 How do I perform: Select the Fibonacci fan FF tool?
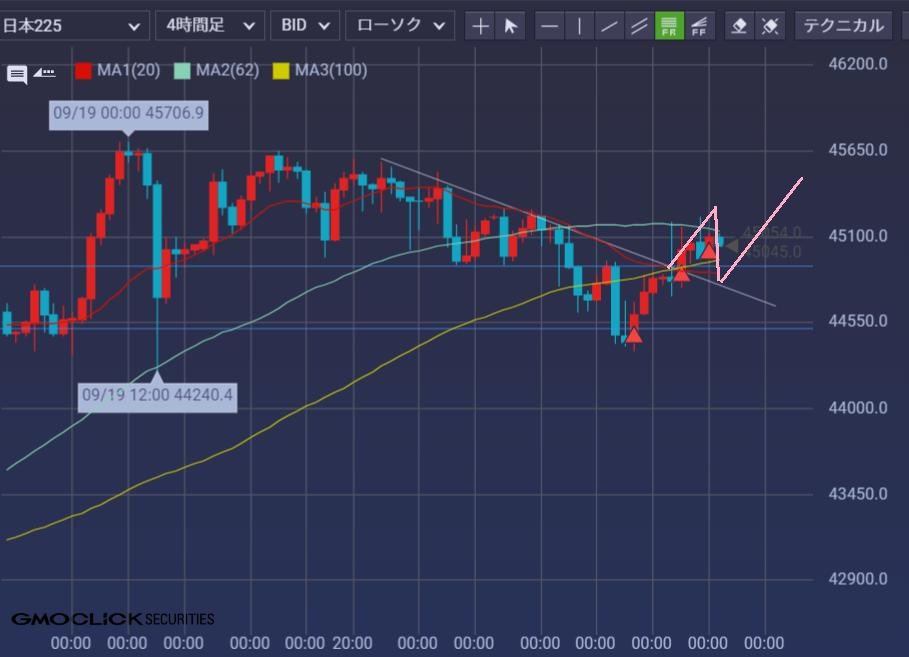point(700,26)
